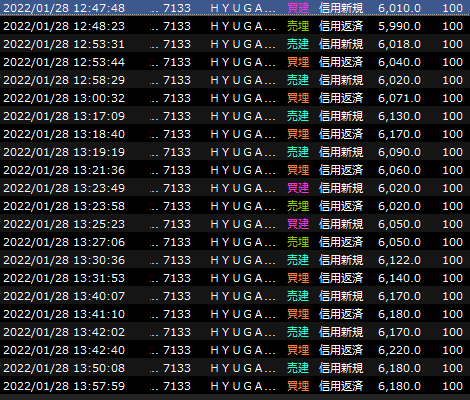
Task: Click the price 6,130.0
Action: (x=399, y=116)
